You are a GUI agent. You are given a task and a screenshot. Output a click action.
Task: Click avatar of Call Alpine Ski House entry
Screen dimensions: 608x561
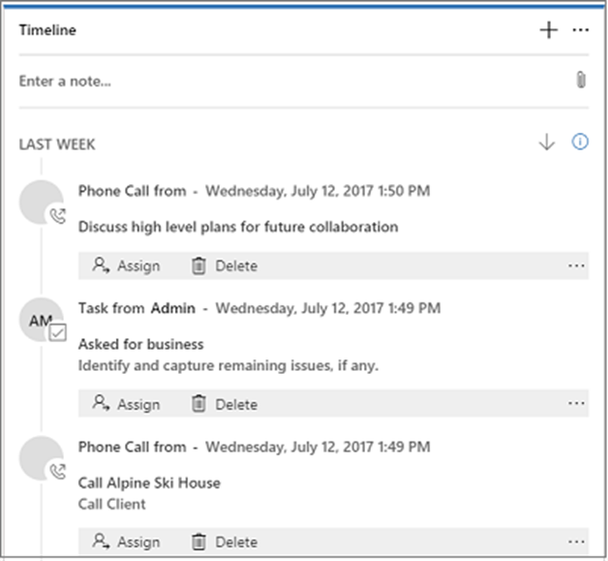click(x=41, y=458)
